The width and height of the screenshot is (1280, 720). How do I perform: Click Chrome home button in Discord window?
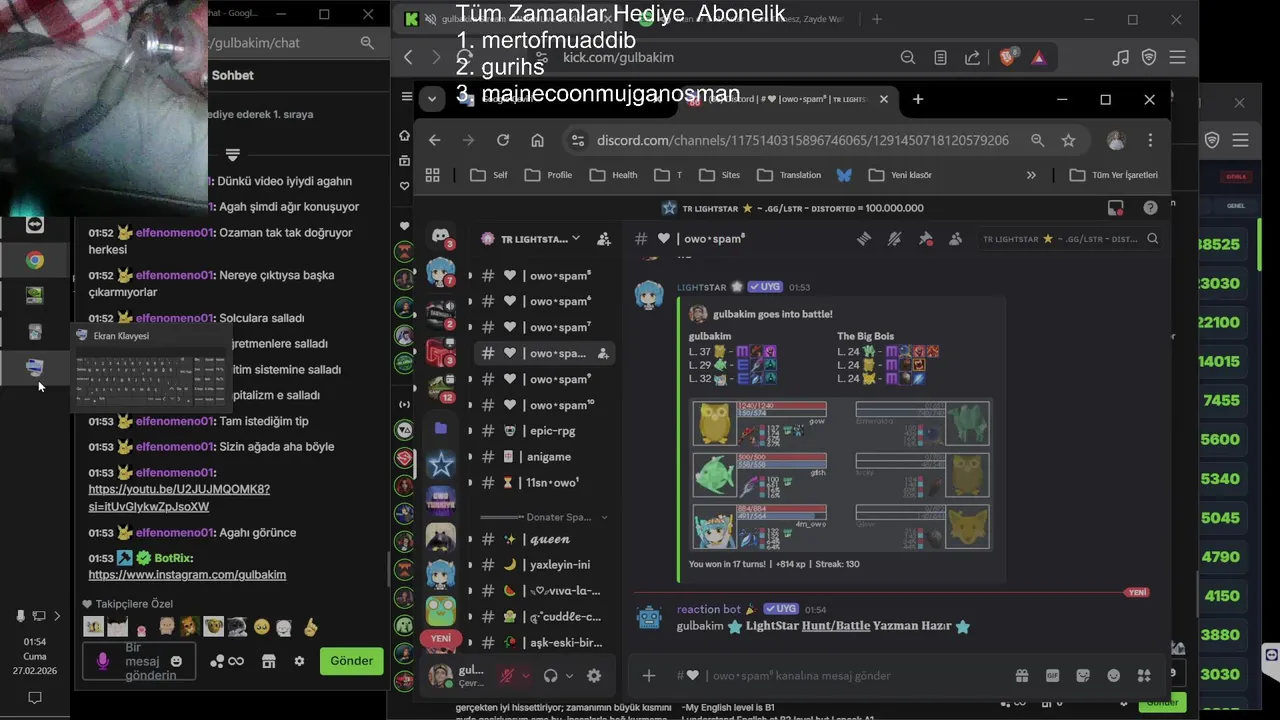click(x=537, y=140)
